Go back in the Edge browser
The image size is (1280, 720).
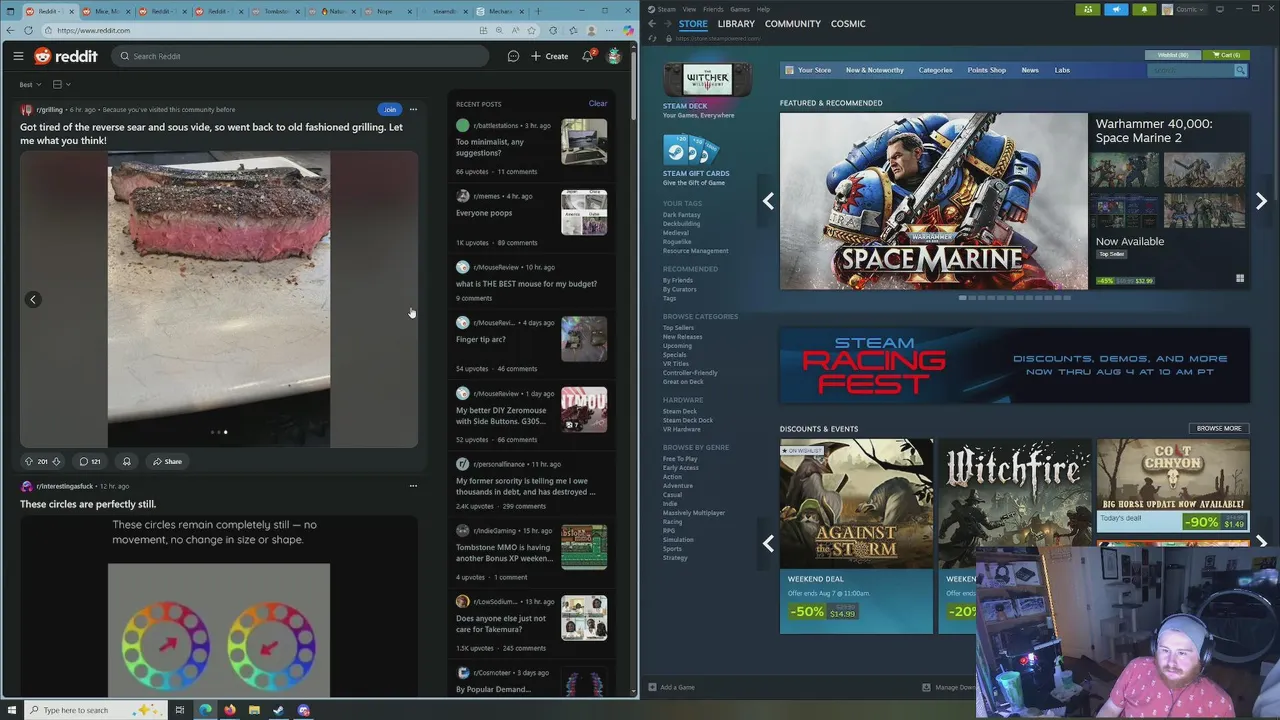pos(10,30)
